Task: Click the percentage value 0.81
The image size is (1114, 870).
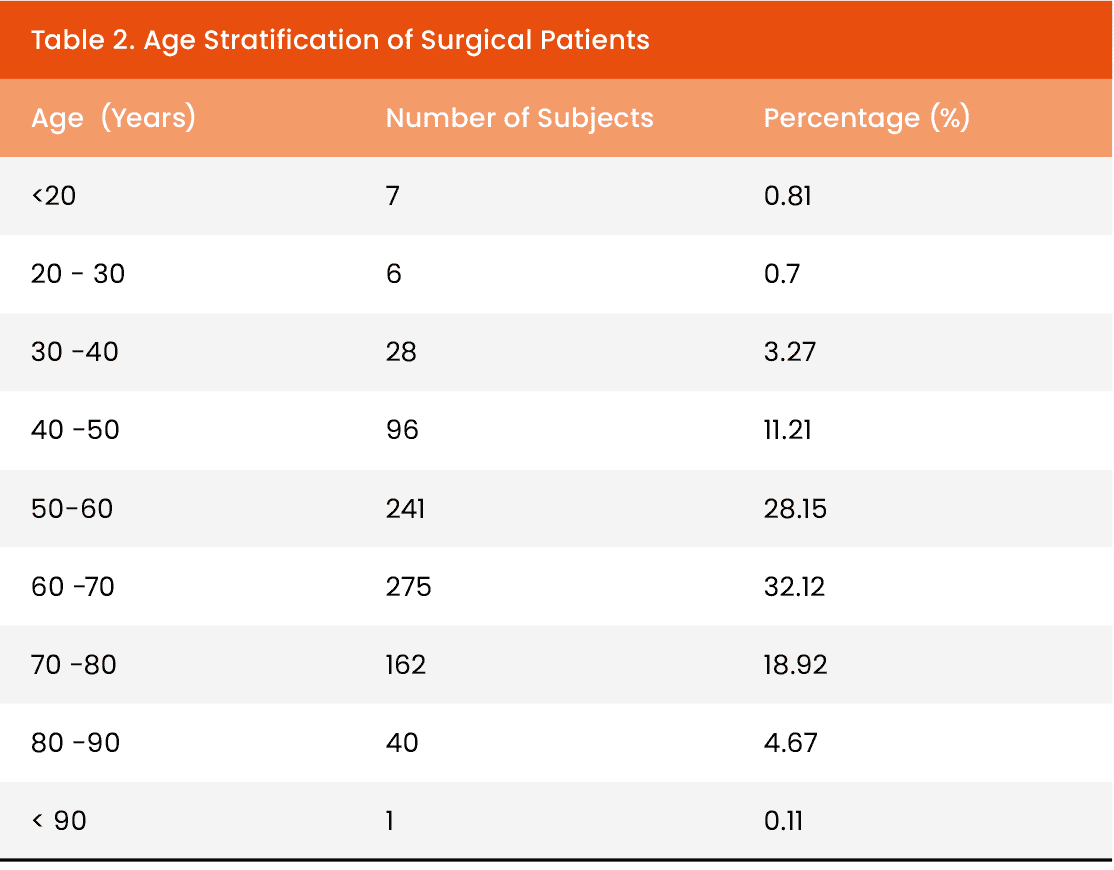Action: [x=787, y=195]
